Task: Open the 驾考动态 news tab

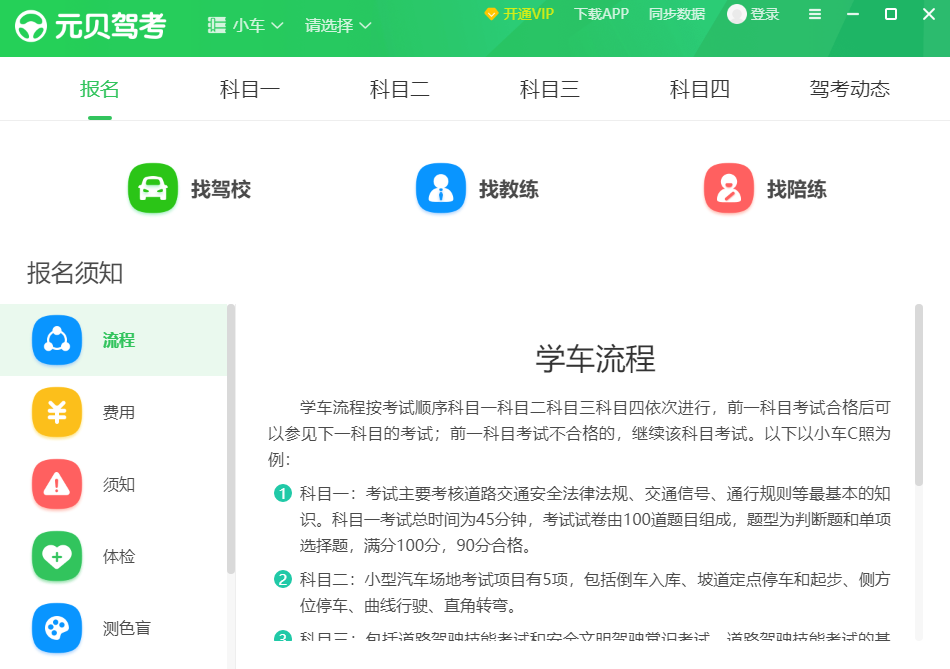Action: (x=850, y=89)
